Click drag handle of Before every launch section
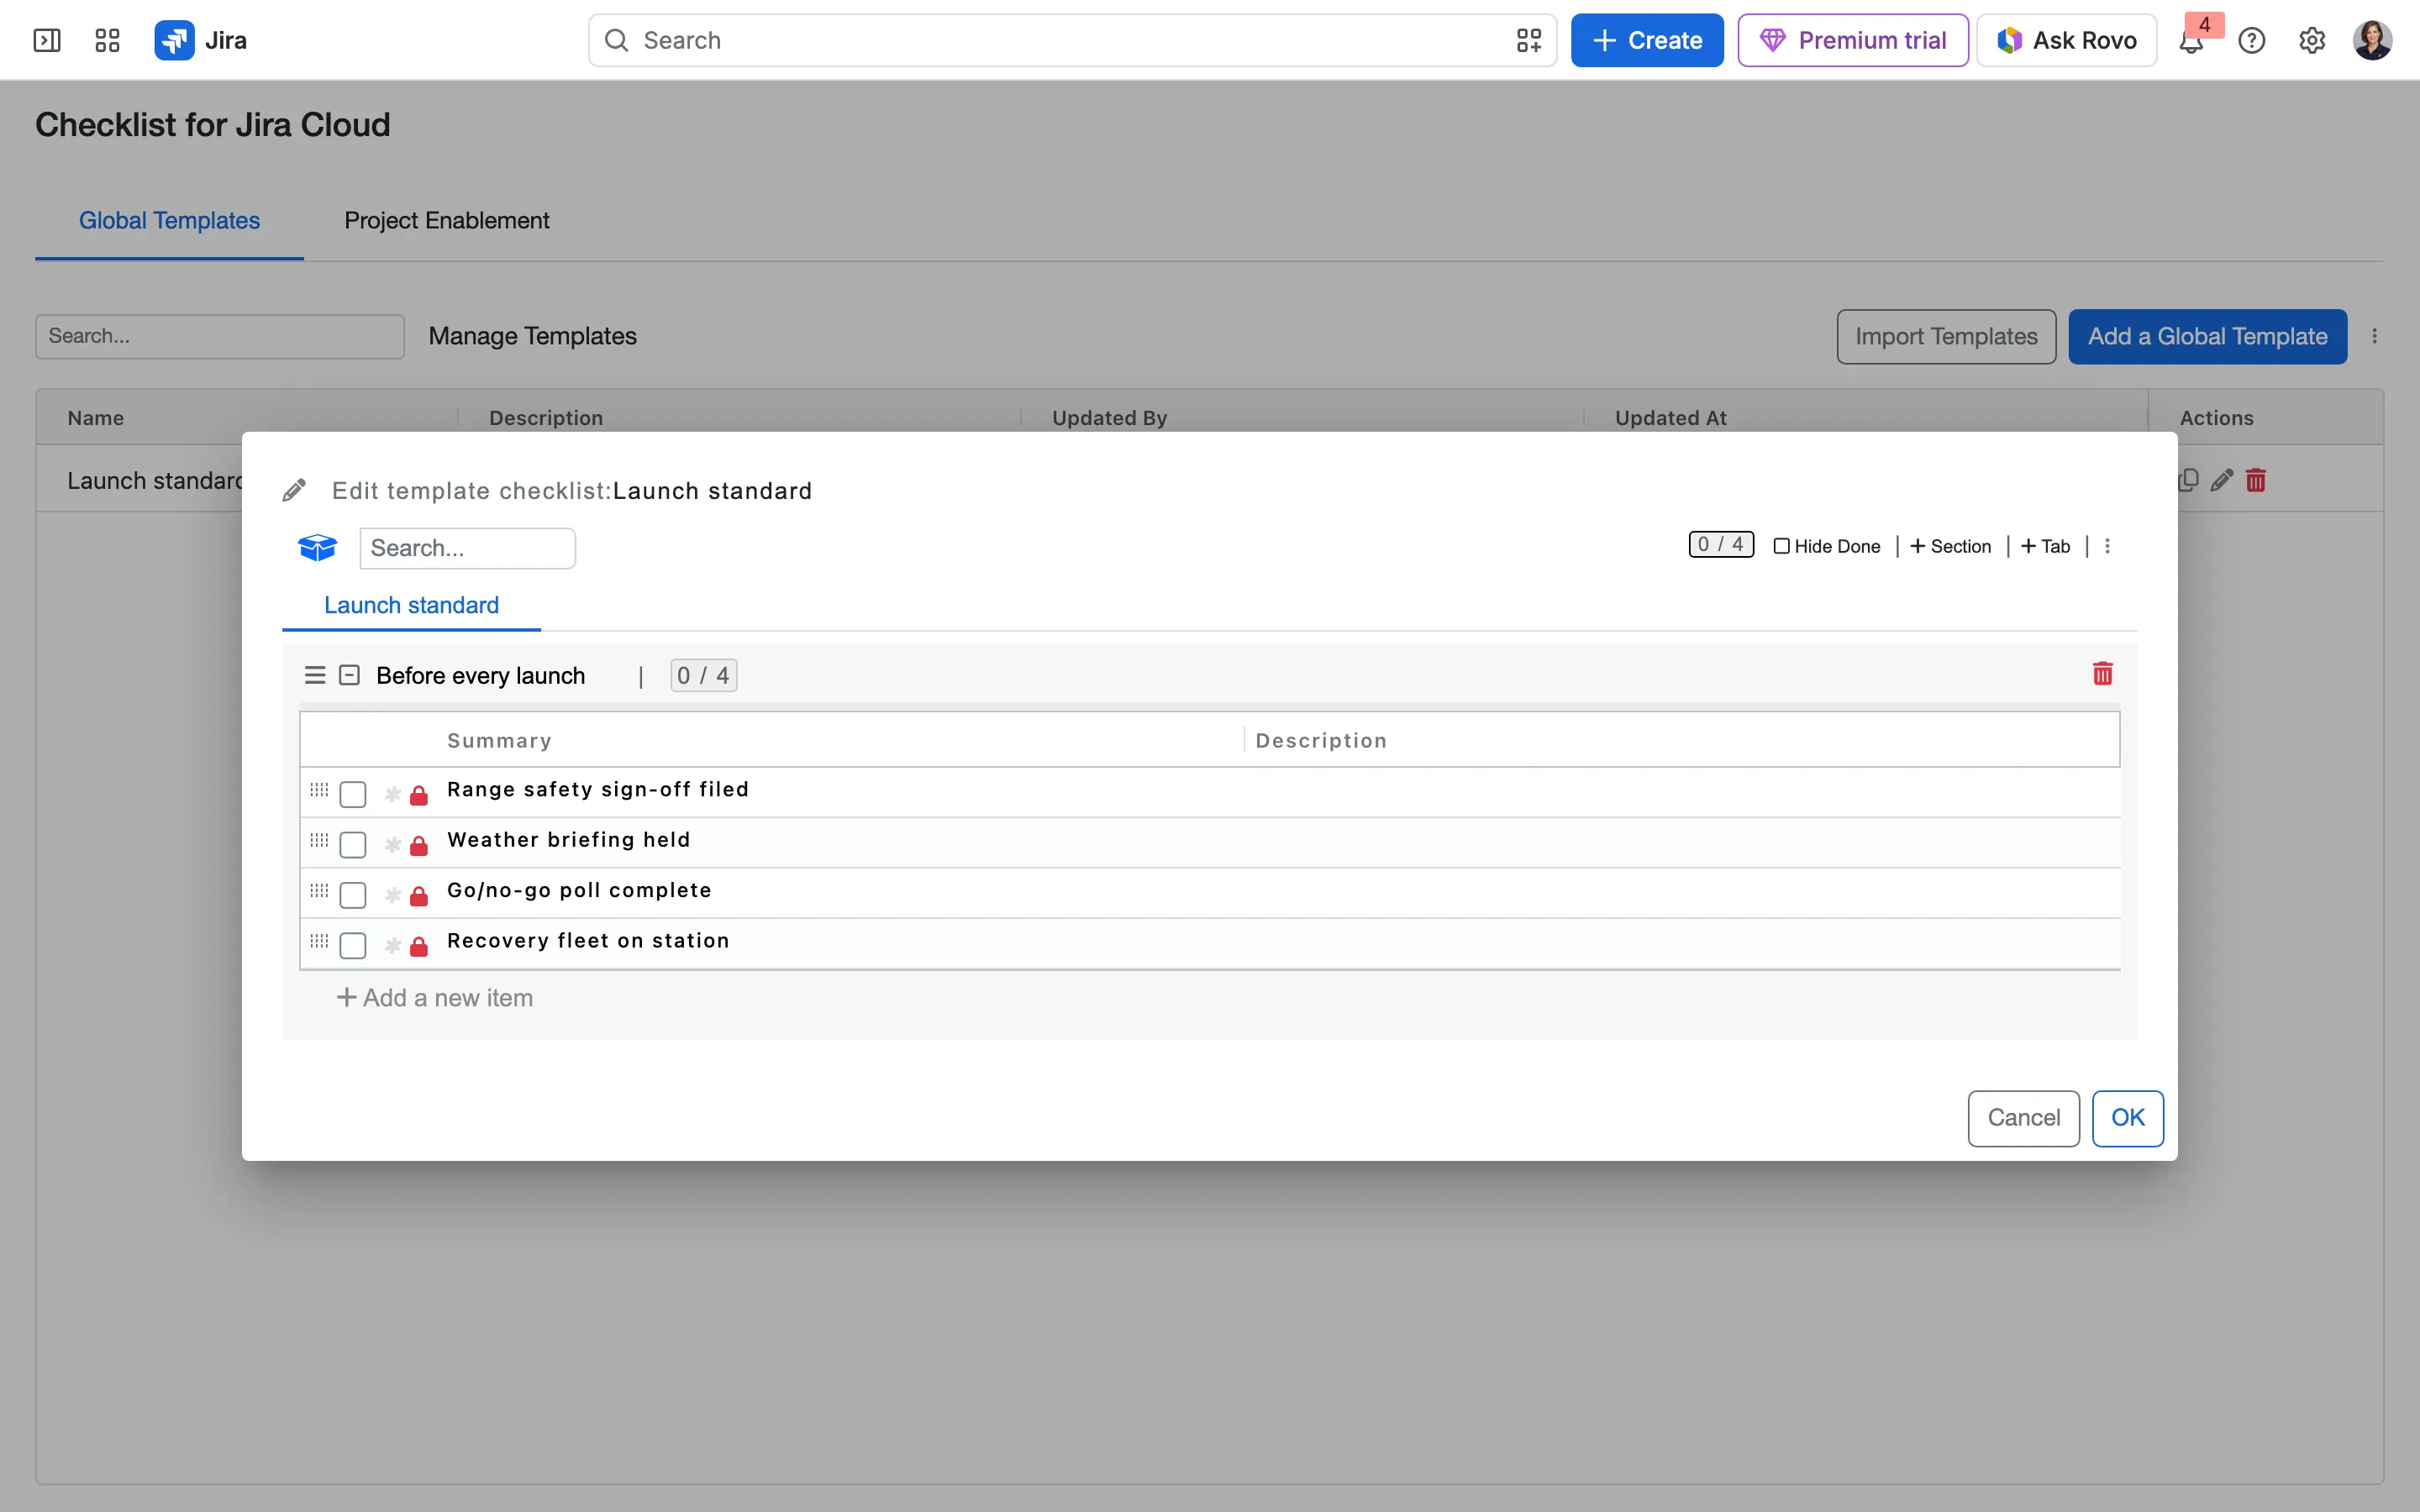2420x1512 pixels. click(315, 675)
